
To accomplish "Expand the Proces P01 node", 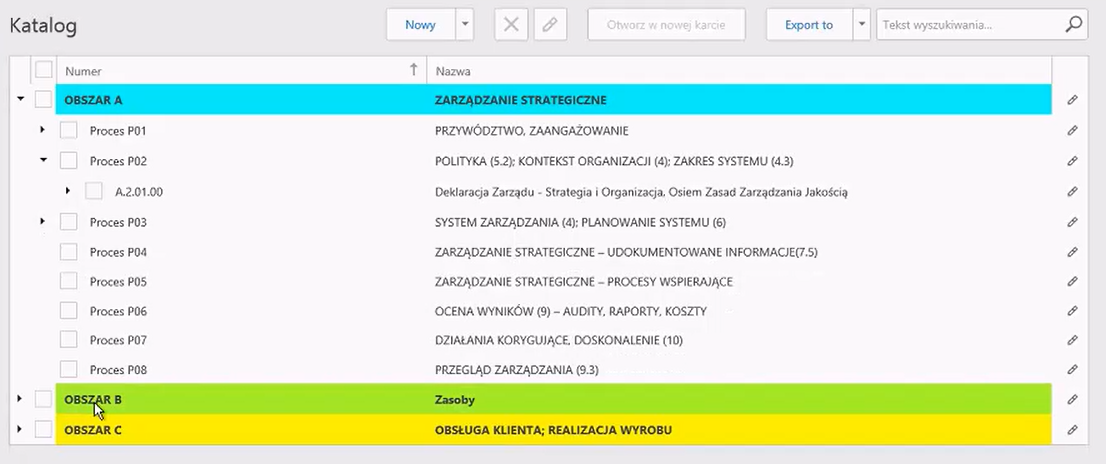I will pos(43,130).
